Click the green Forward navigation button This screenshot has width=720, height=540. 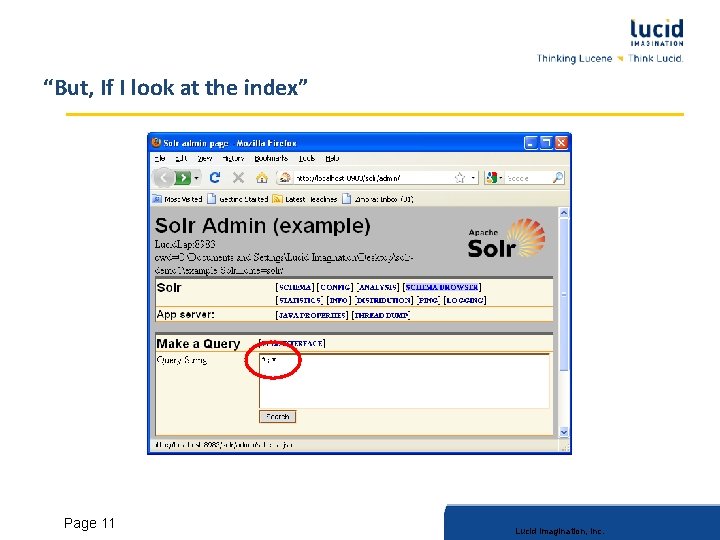pyautogui.click(x=182, y=178)
